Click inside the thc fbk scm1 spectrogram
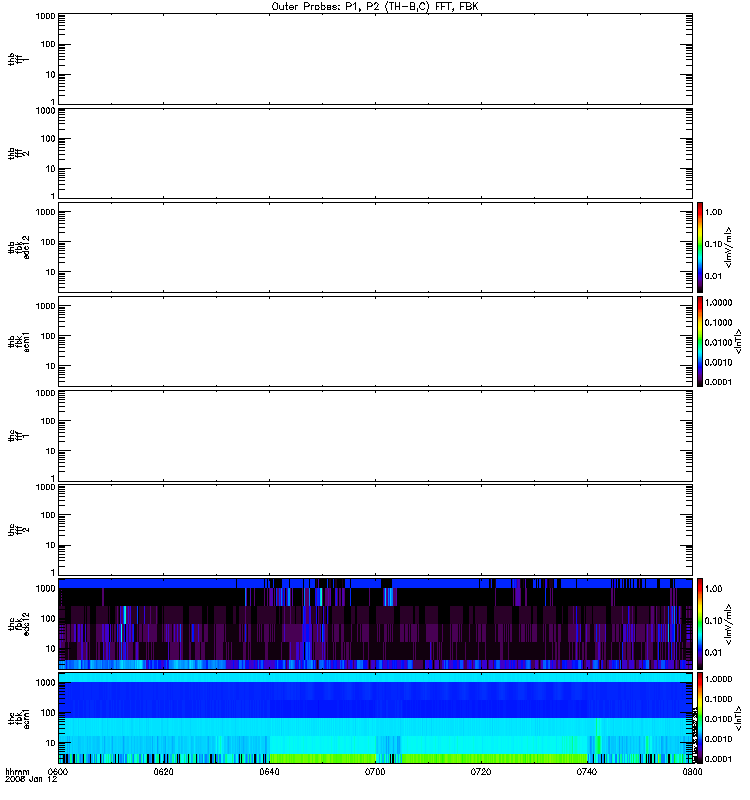Image resolution: width=750 pixels, height=800 pixels. coord(375,718)
